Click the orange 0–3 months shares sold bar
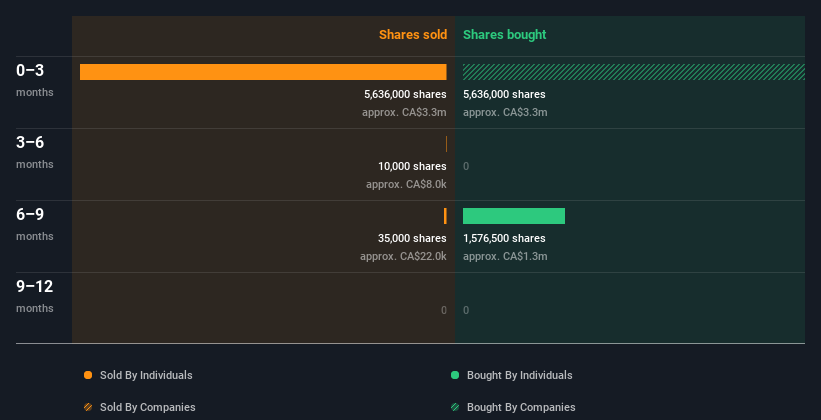 coord(263,72)
